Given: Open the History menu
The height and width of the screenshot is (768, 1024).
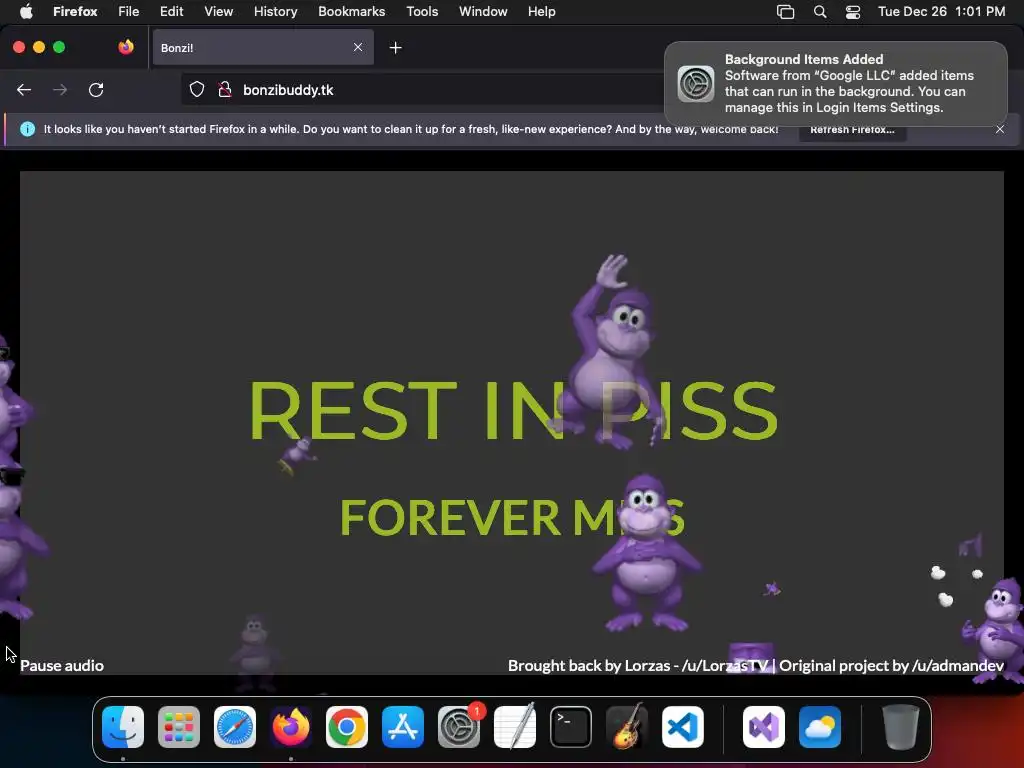Looking at the screenshot, I should pyautogui.click(x=275, y=11).
